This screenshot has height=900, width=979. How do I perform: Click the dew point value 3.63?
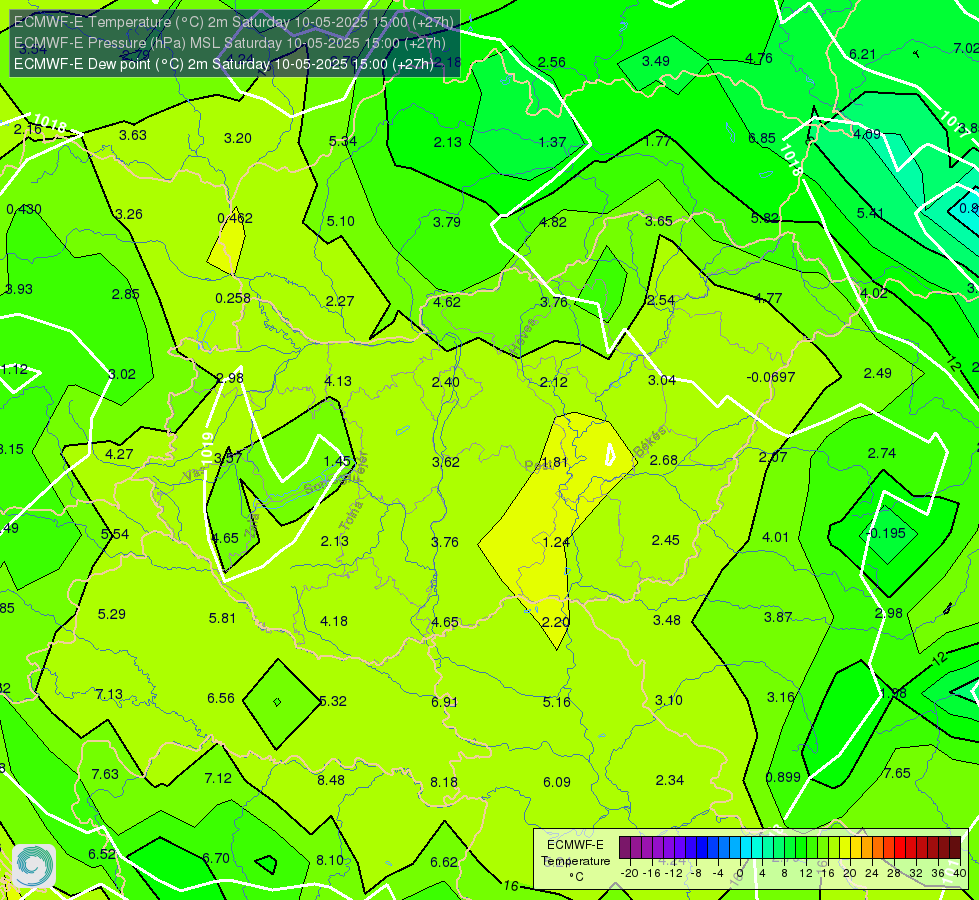[x=133, y=135]
